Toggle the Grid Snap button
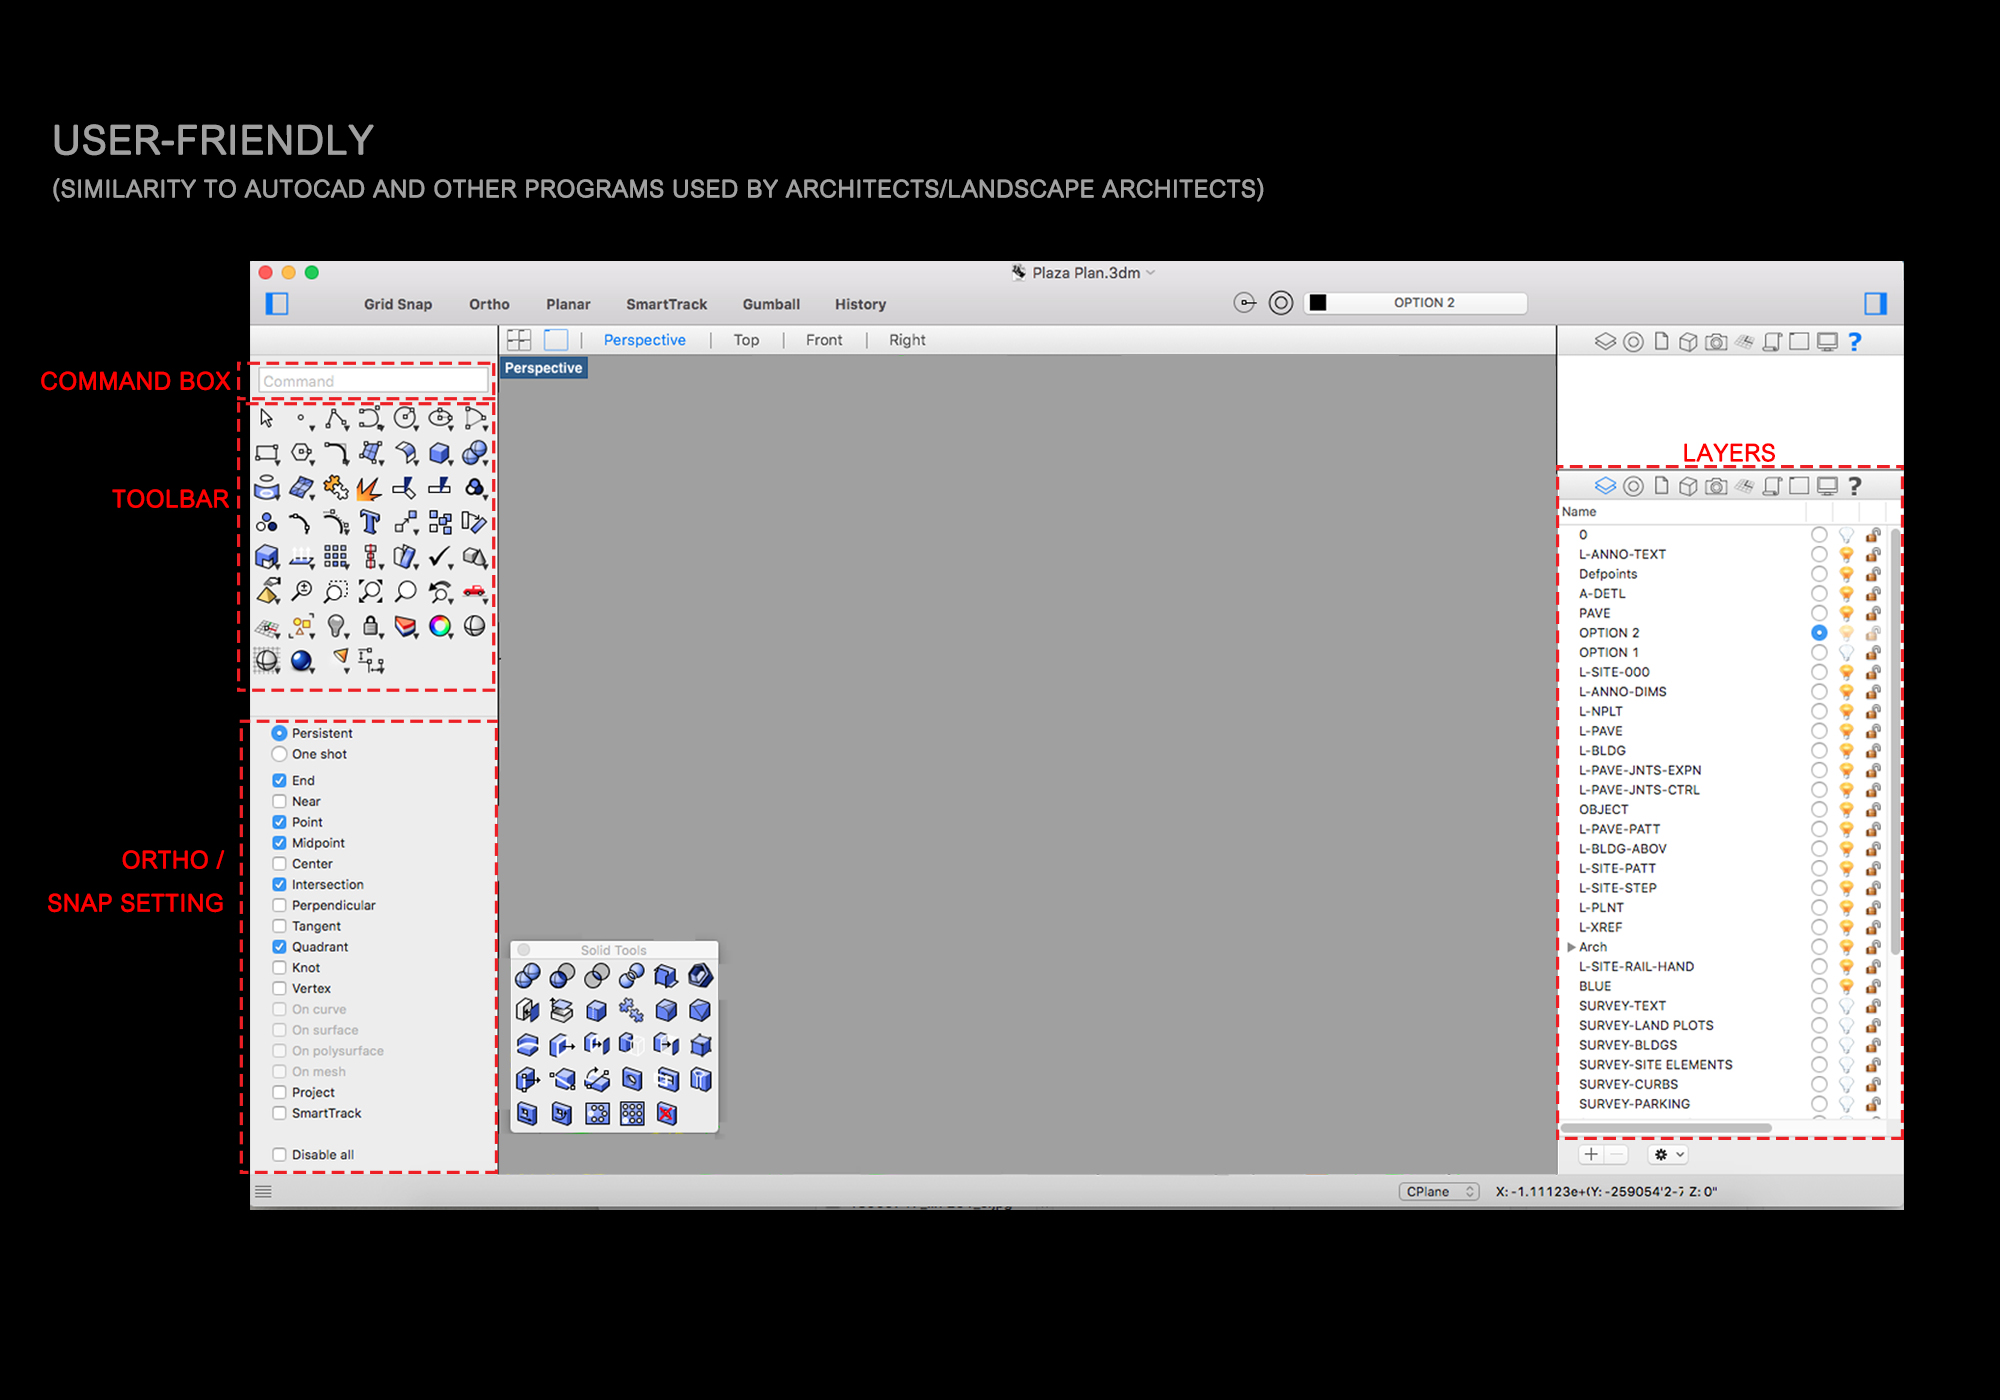 coord(398,304)
